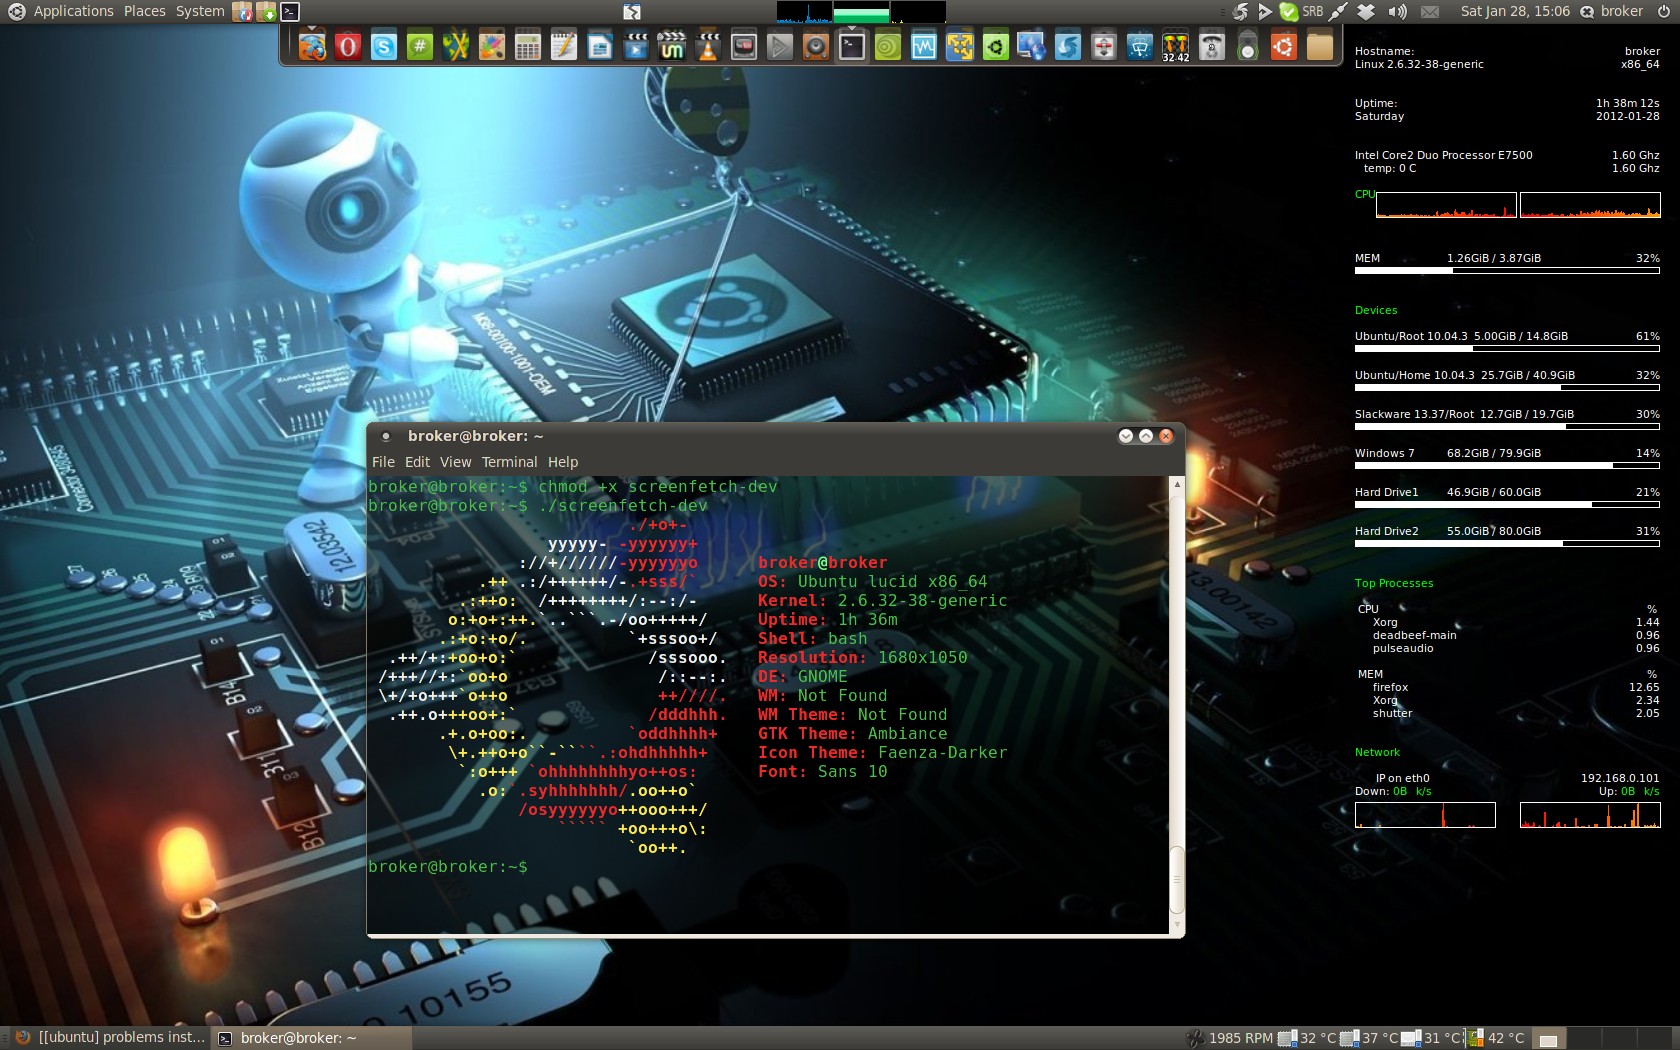1680x1050 pixels.
Task: Open the orange Ubuntu logo dock icon
Action: (1284, 46)
